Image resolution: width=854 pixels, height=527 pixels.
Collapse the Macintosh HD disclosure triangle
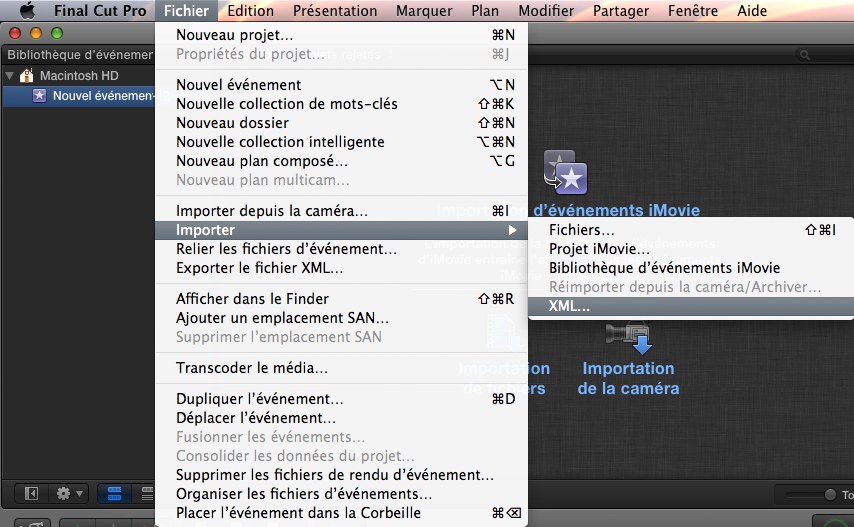(9, 76)
